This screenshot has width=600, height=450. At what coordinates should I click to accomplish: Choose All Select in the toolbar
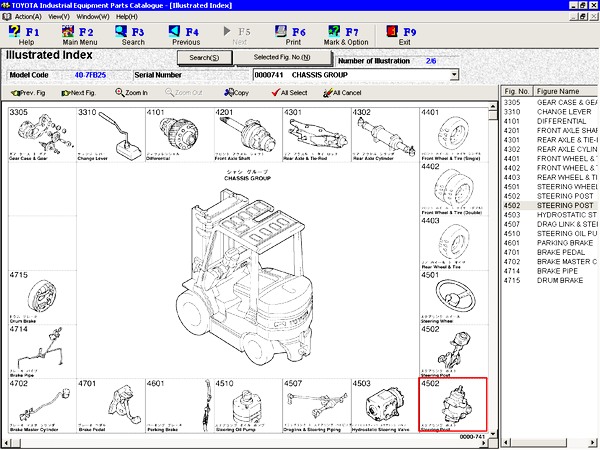click(289, 93)
